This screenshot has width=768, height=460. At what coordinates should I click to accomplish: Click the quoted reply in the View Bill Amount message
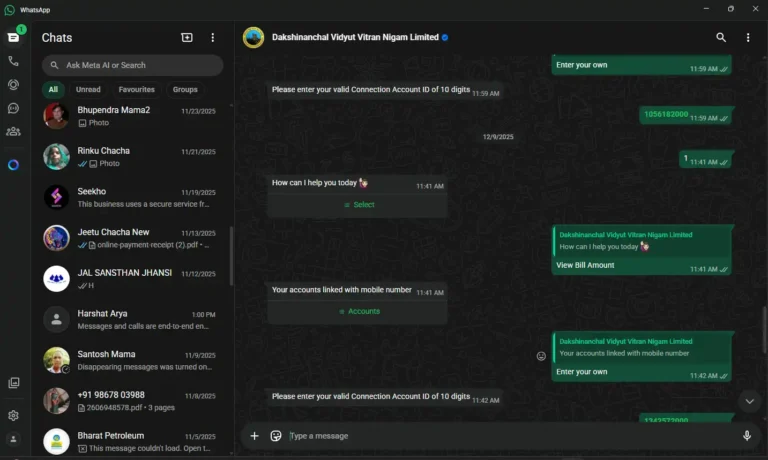[642, 241]
